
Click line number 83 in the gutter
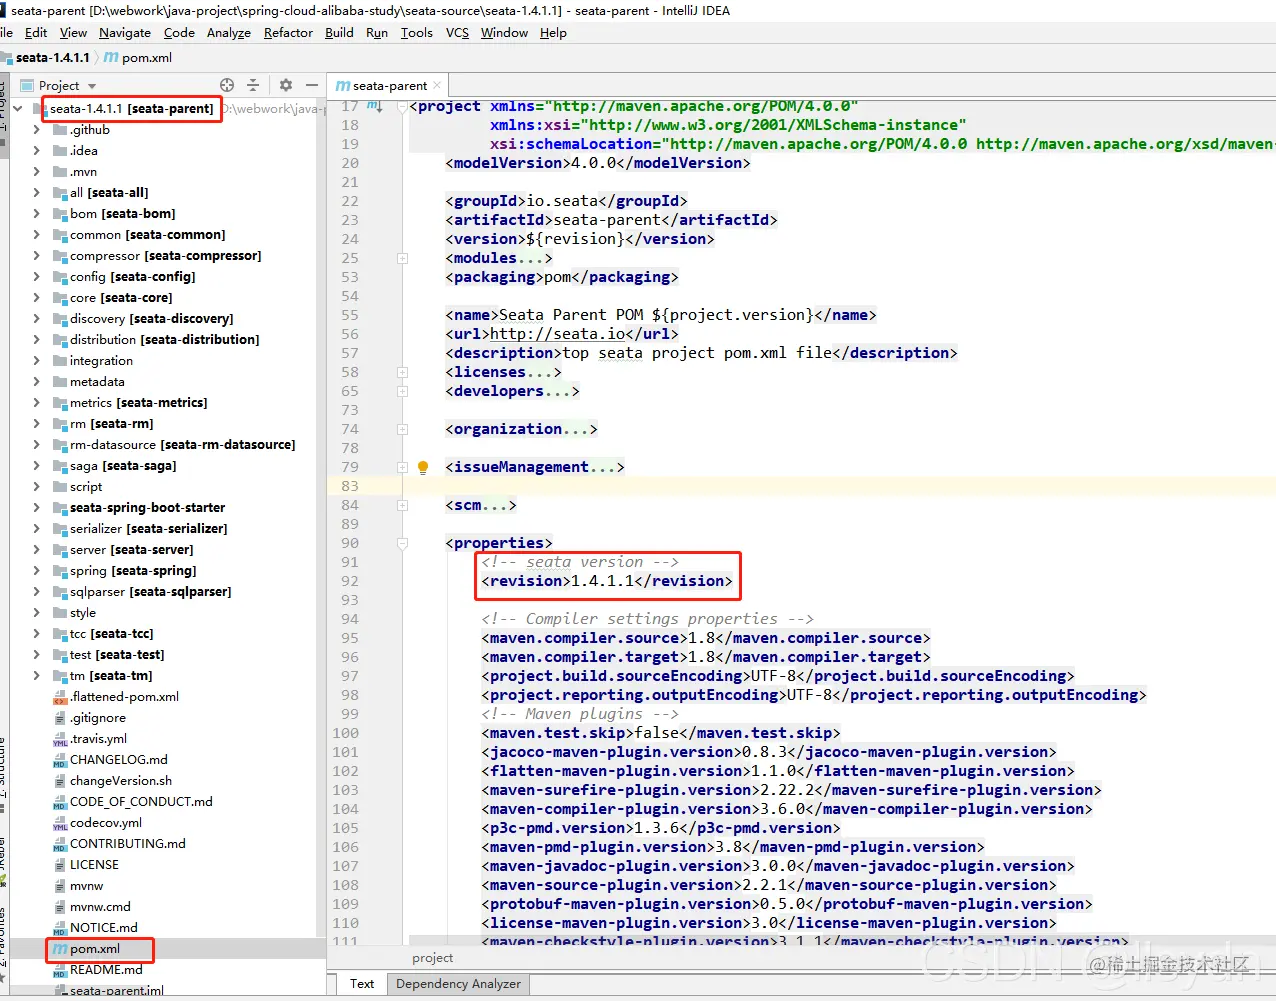(x=349, y=486)
